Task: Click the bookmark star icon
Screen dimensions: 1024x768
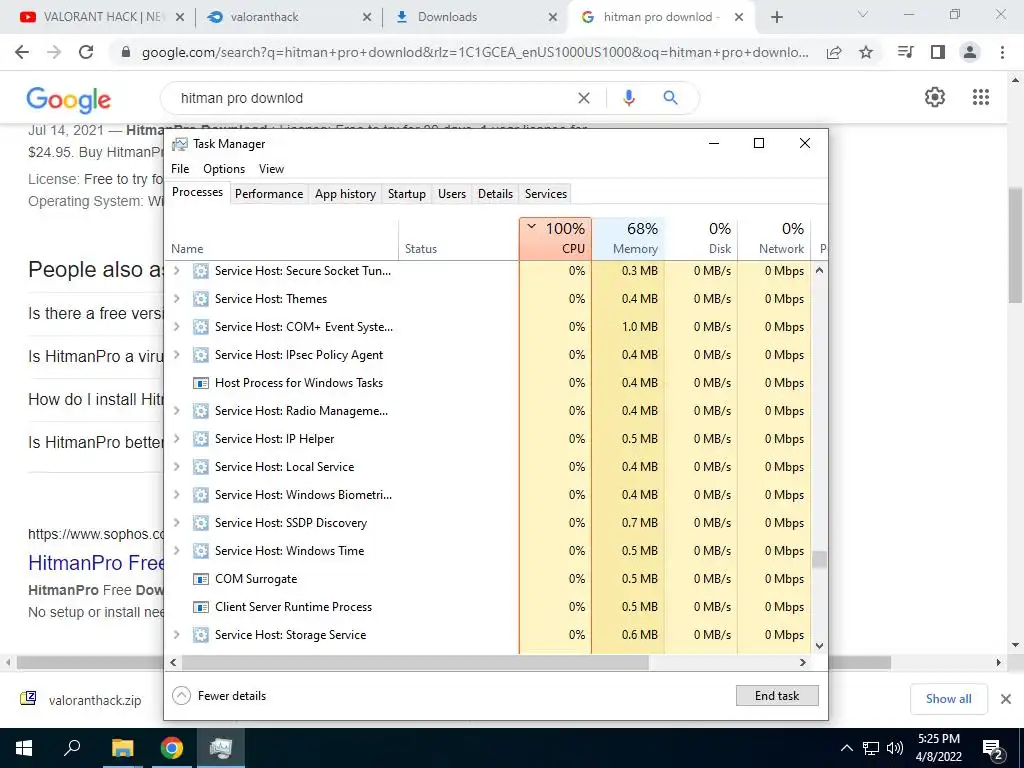Action: (866, 52)
